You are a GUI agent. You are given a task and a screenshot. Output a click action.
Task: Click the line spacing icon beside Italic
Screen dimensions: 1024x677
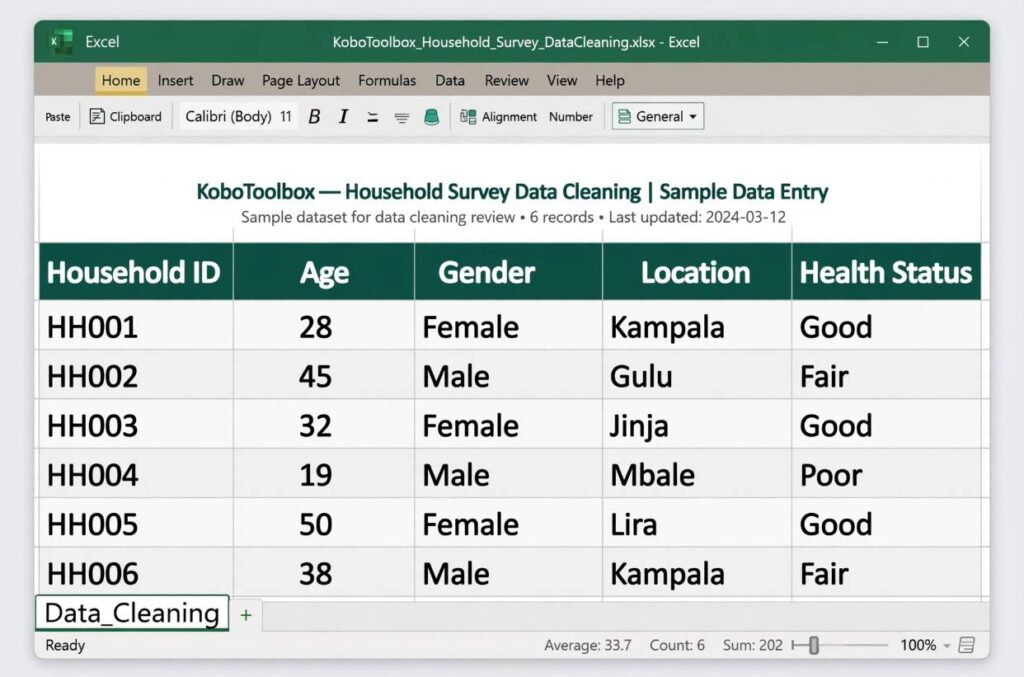[x=372, y=117]
